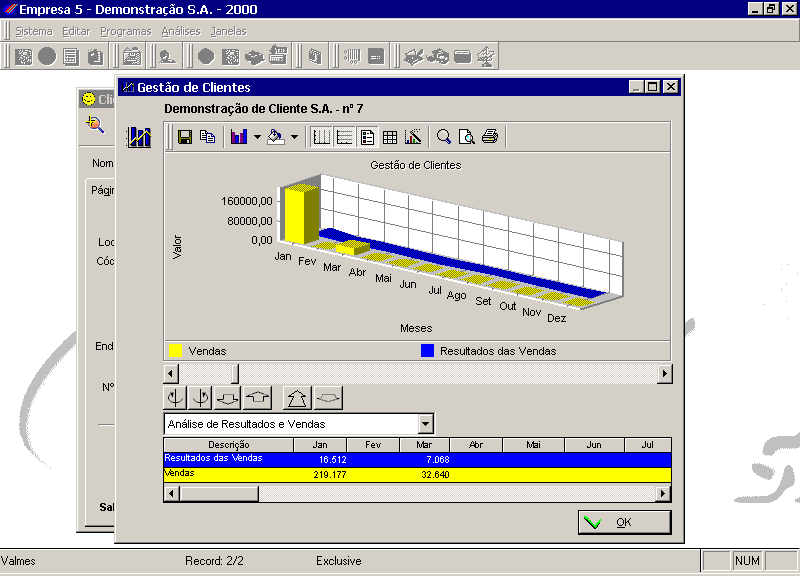Click the 'Jan' column header in data table
Viewport: 800px width, 576px height.
(320, 445)
